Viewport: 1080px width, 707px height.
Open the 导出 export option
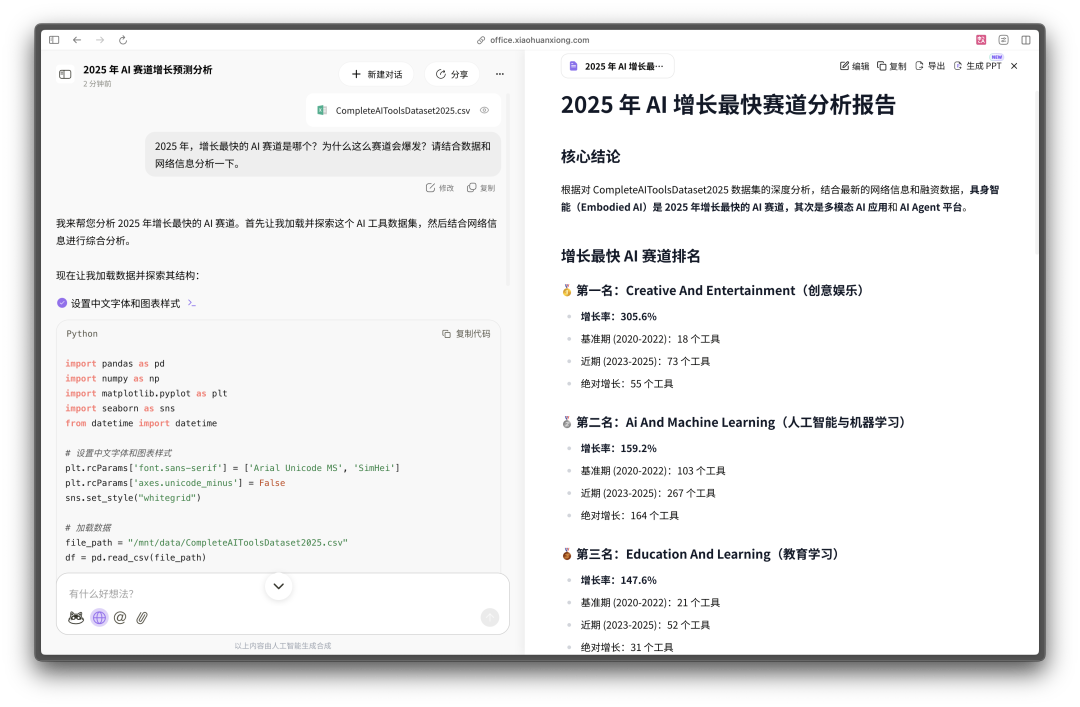click(x=930, y=66)
